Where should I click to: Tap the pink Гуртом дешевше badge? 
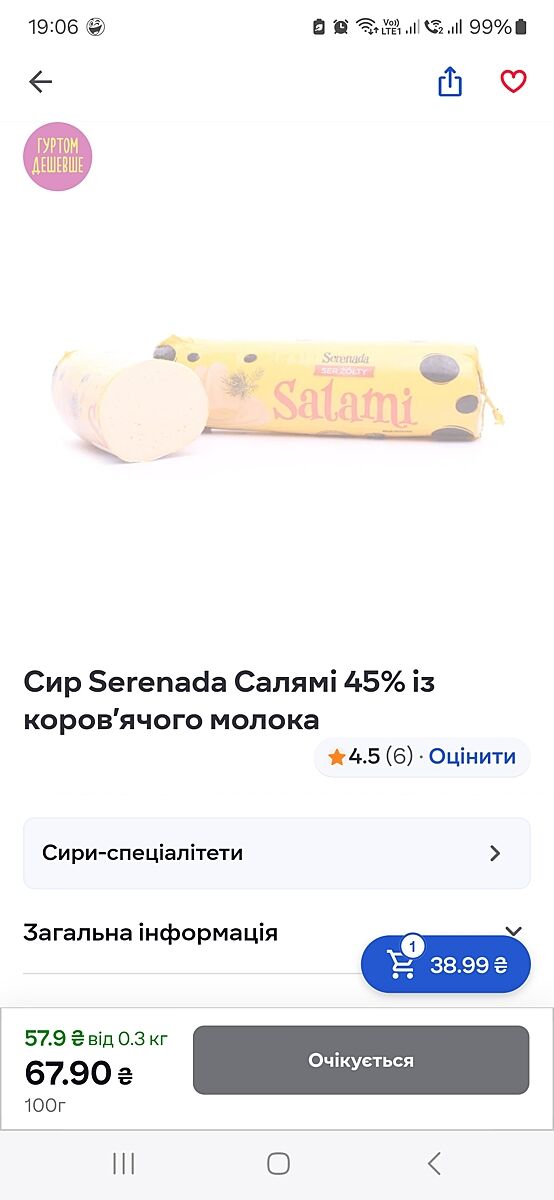click(58, 157)
